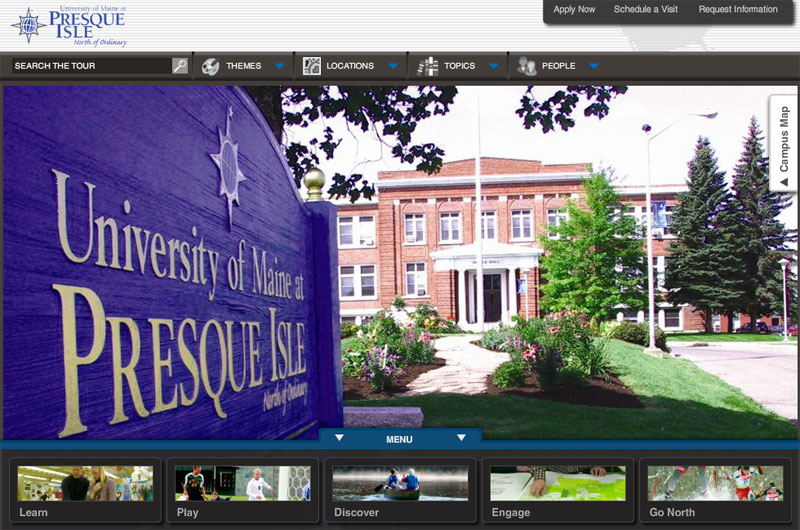Expand the Locations dropdown arrow
Image resolution: width=800 pixels, height=530 pixels.
[393, 67]
